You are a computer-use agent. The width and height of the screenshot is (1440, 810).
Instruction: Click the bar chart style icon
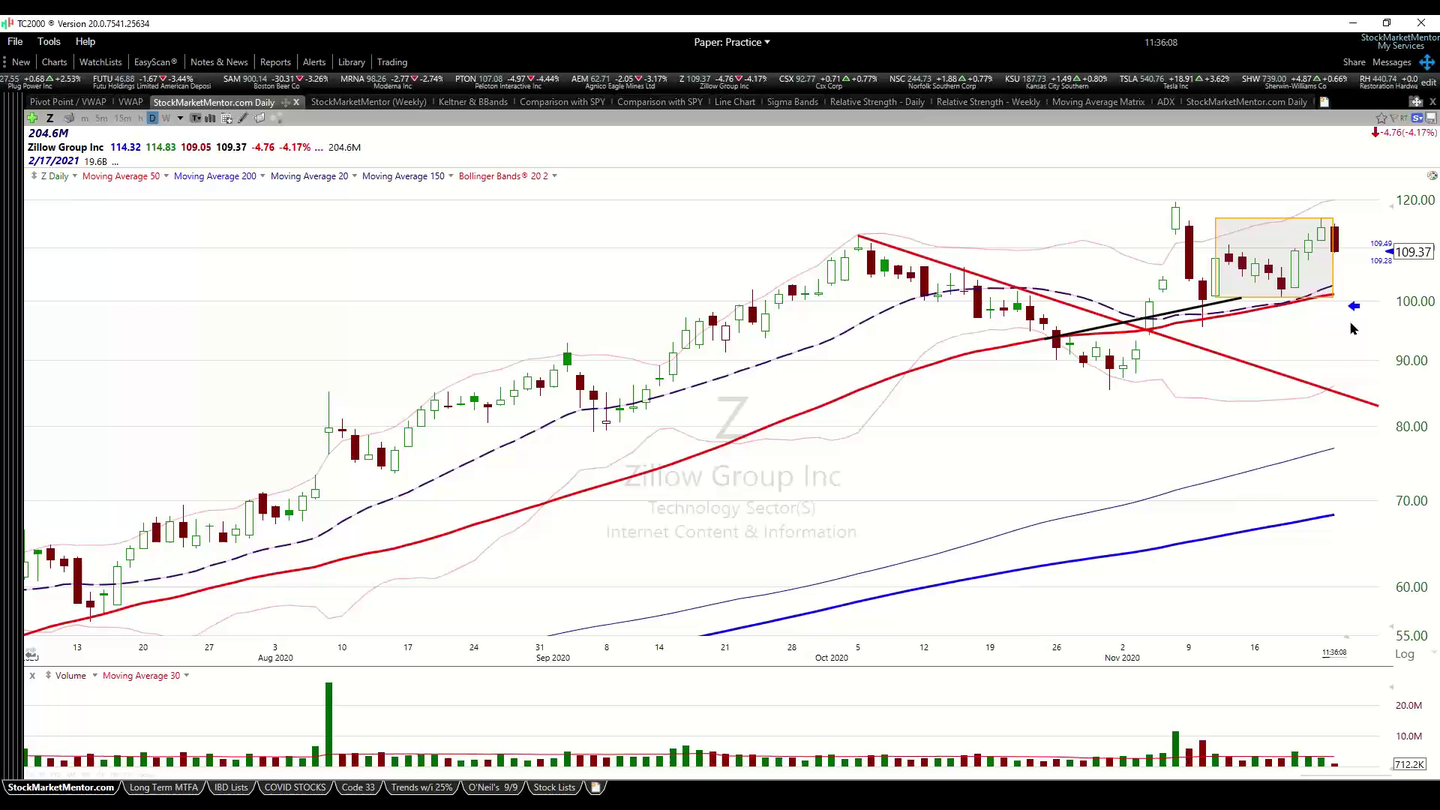coord(210,118)
